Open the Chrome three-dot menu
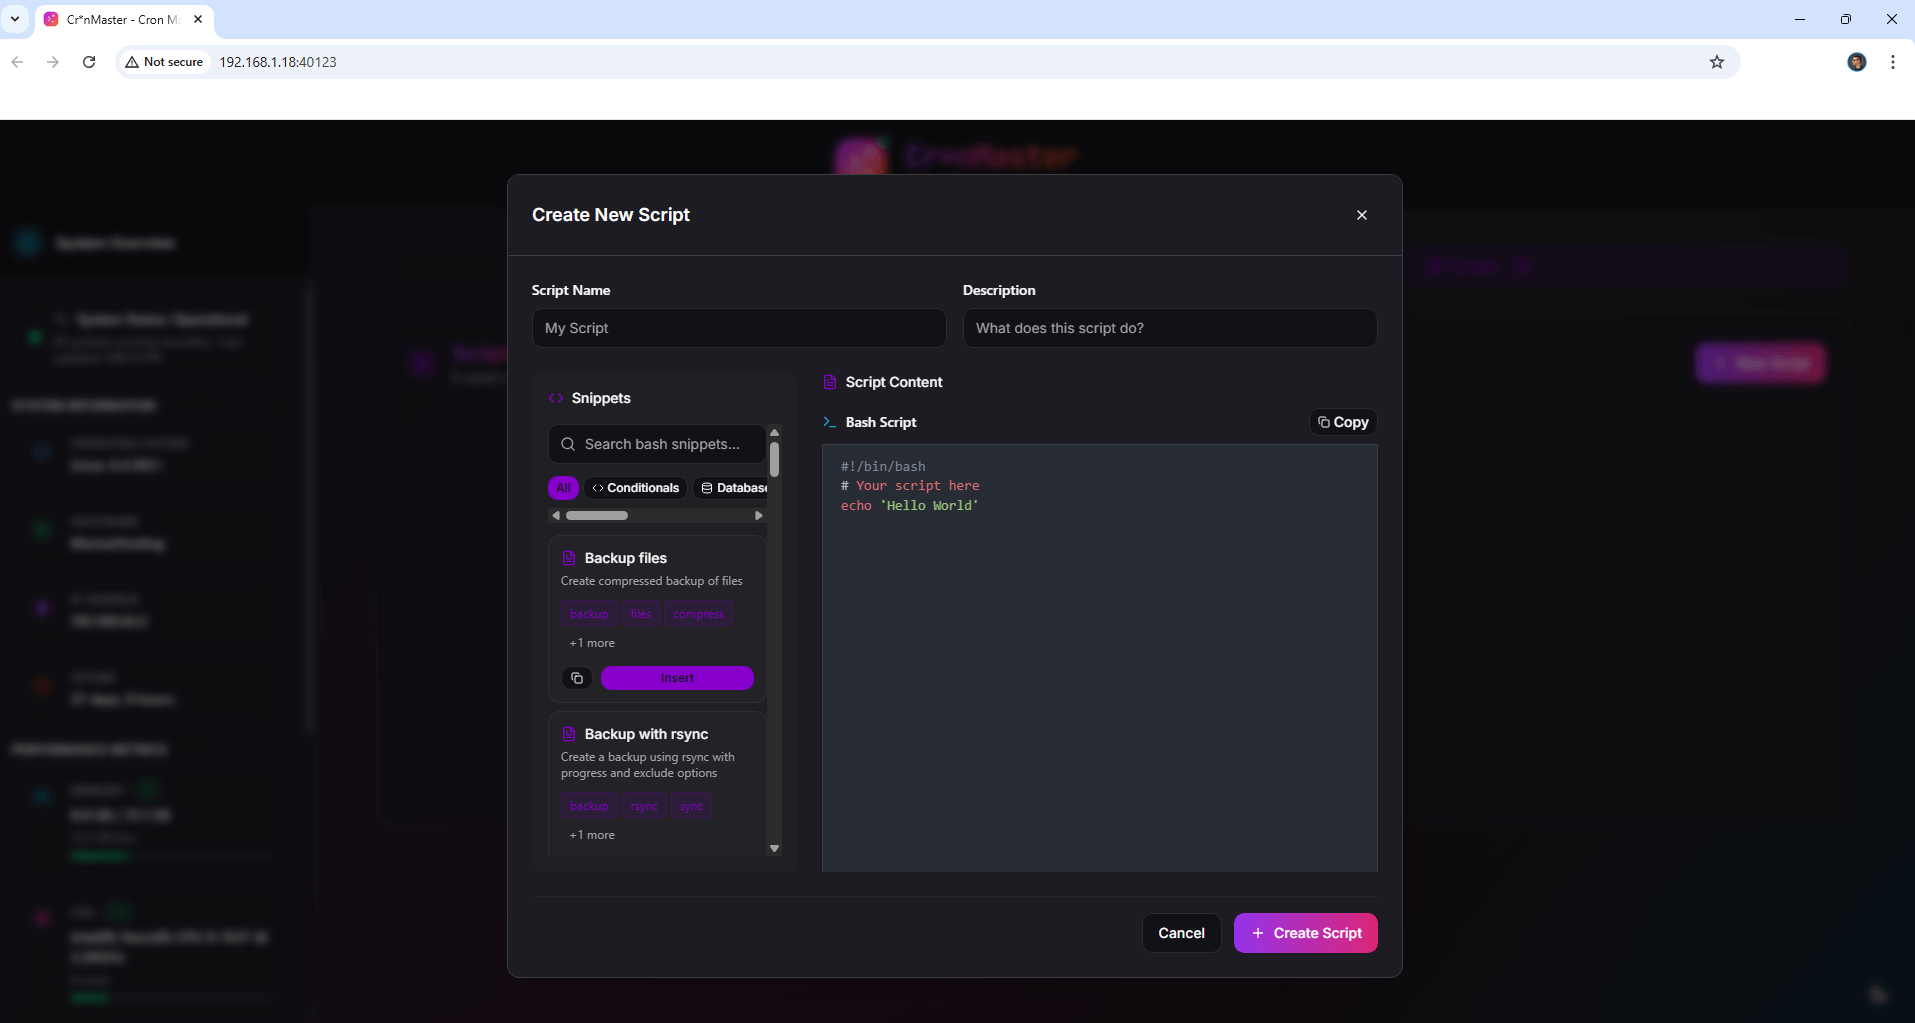Screen dimensions: 1915x1023 1893,62
